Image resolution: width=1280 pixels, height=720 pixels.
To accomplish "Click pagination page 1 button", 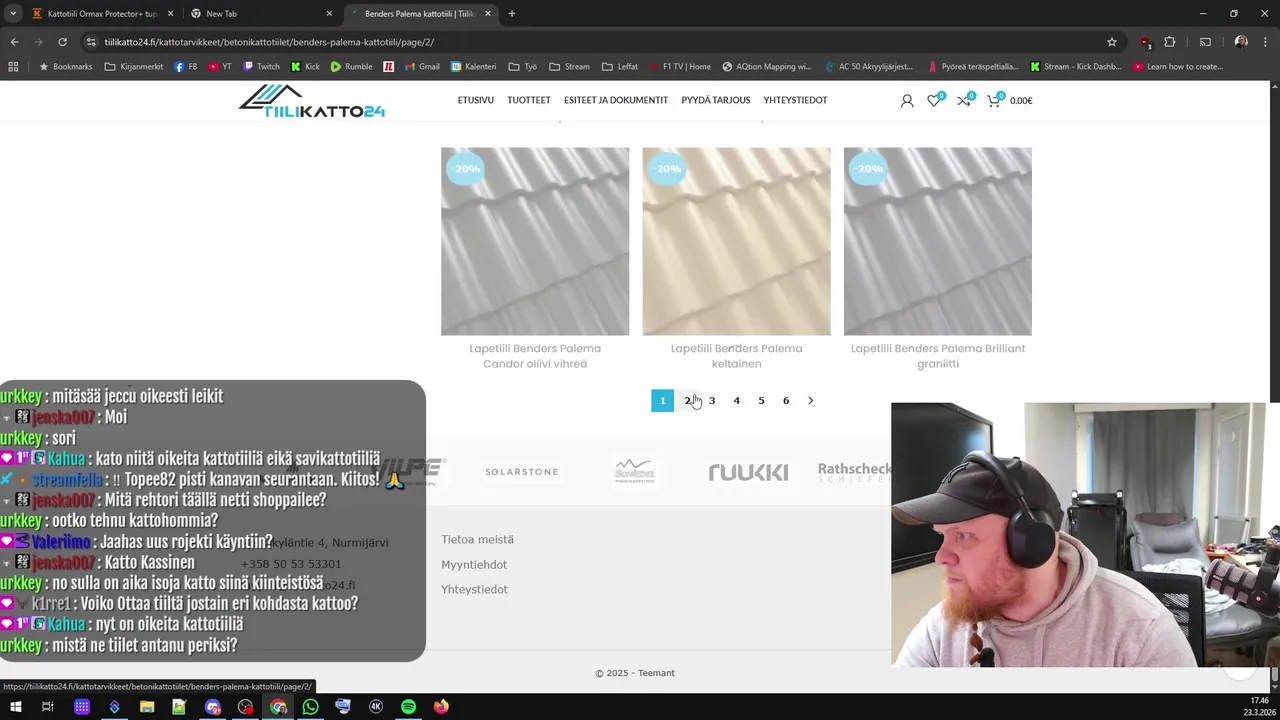I will click(x=662, y=401).
